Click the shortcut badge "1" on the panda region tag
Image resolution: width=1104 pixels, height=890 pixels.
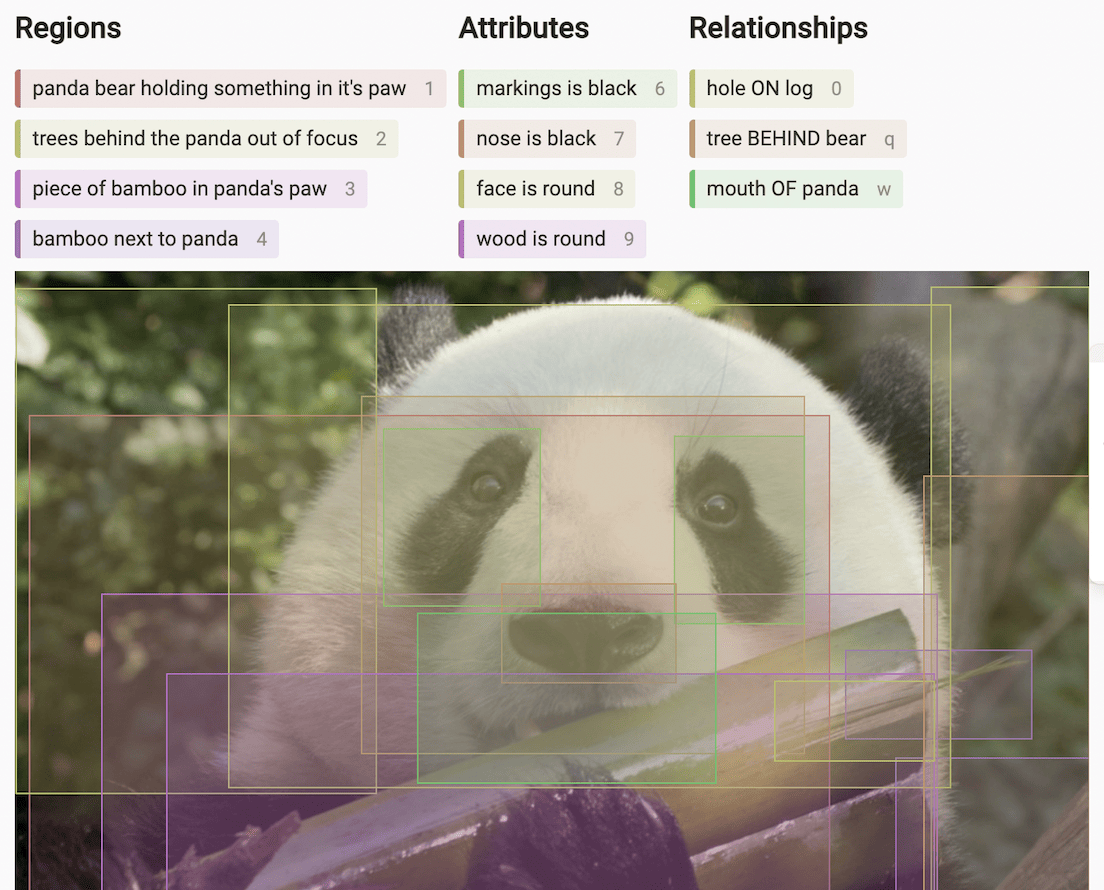coord(430,88)
